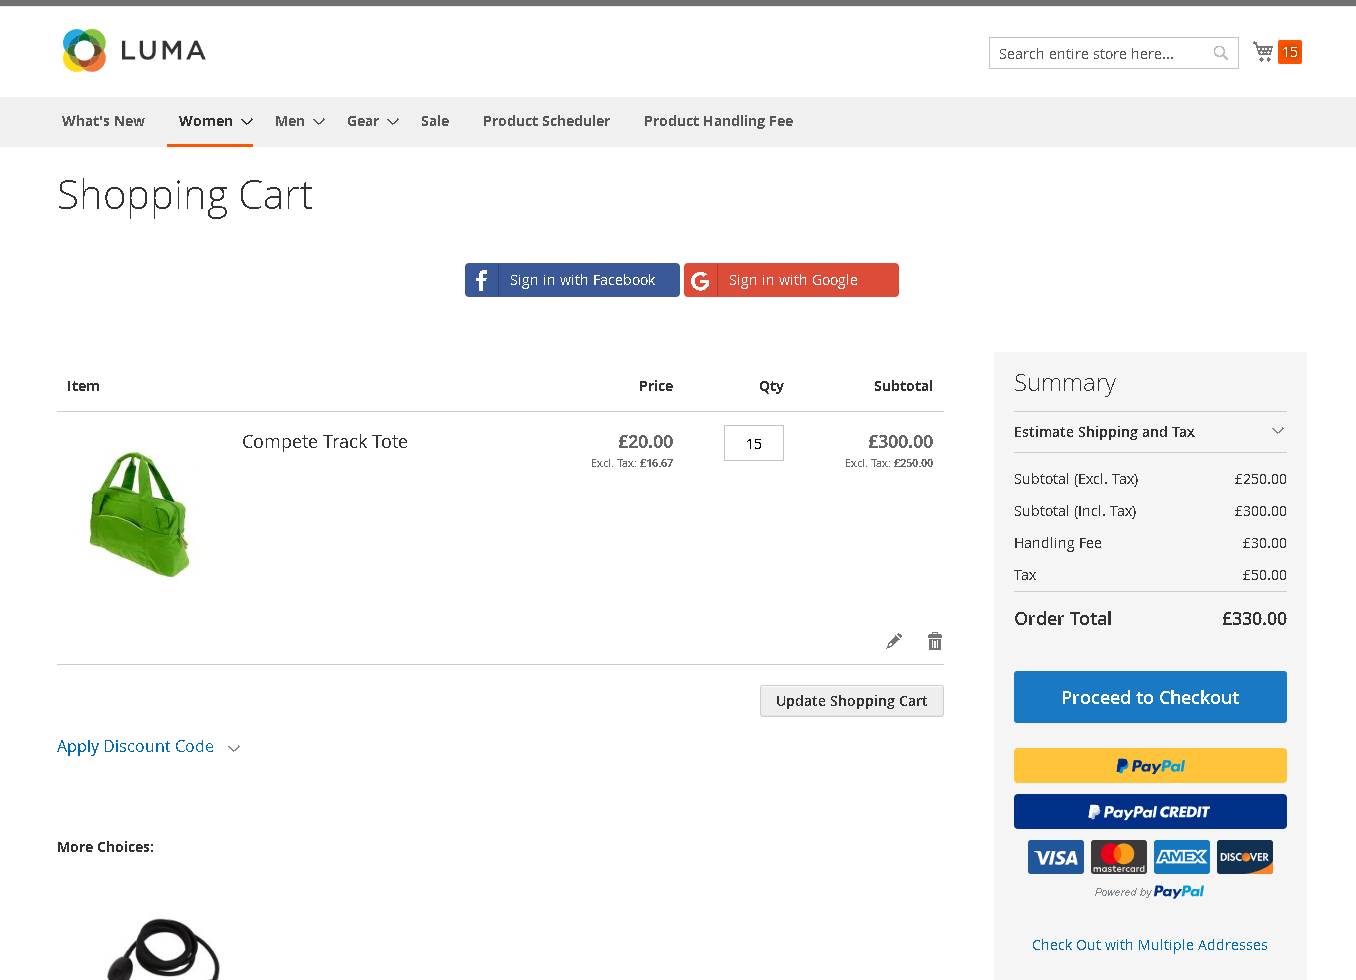This screenshot has height=980, width=1356.
Task: Click the Luma logo icon
Action: tap(84, 50)
